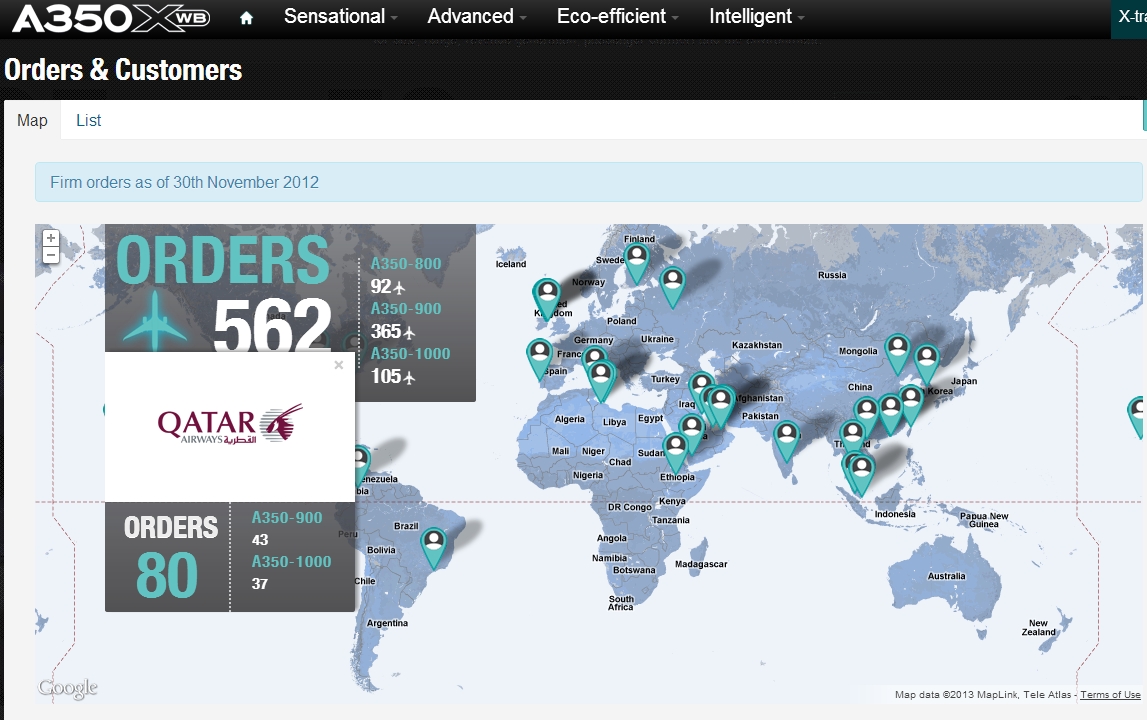Click the Qatar Airways logo
This screenshot has height=720, width=1147.
(230, 424)
